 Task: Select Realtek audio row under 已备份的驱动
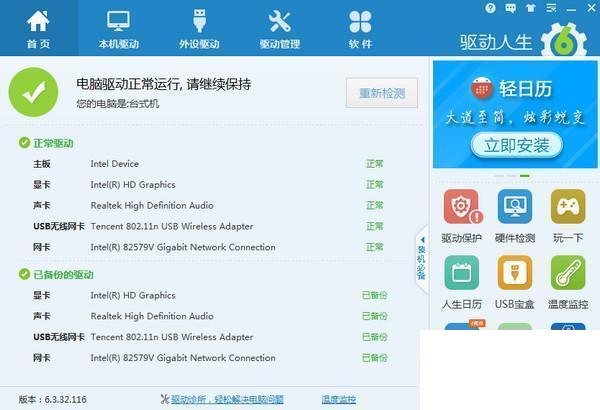[x=210, y=316]
